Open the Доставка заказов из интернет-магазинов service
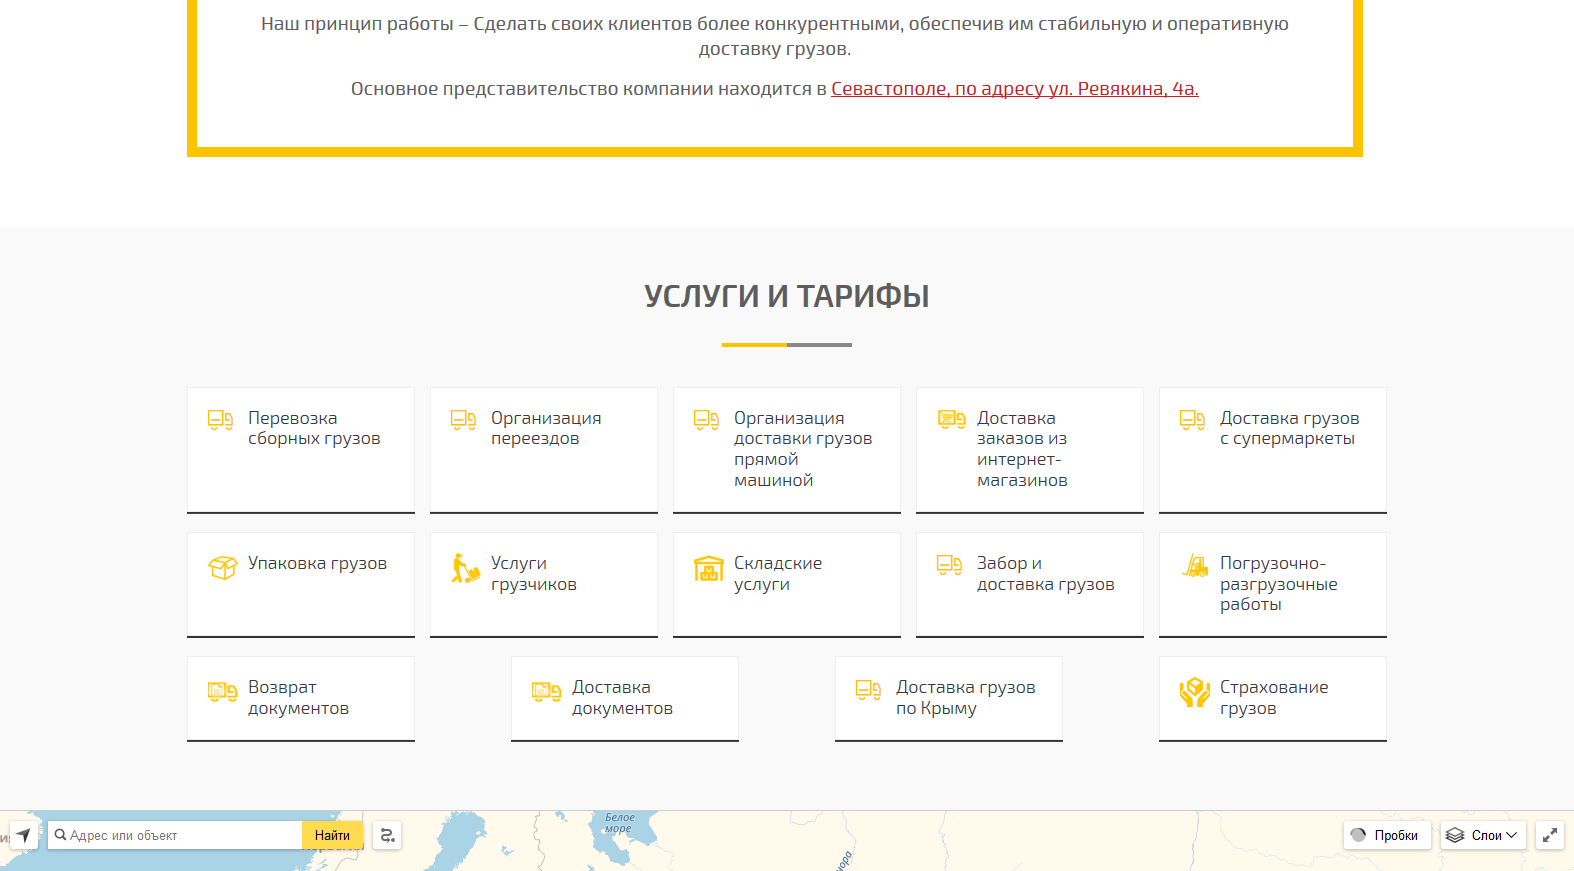This screenshot has height=871, width=1574. [1030, 450]
